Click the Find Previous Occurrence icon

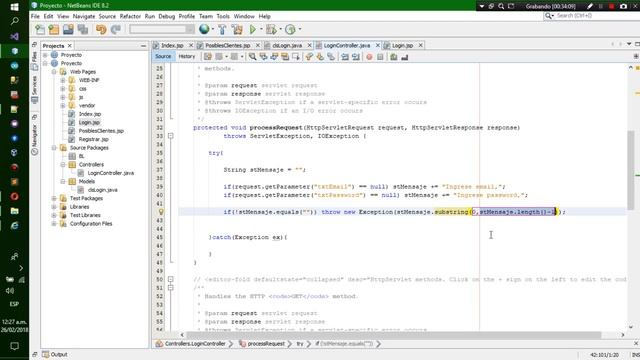(264, 57)
